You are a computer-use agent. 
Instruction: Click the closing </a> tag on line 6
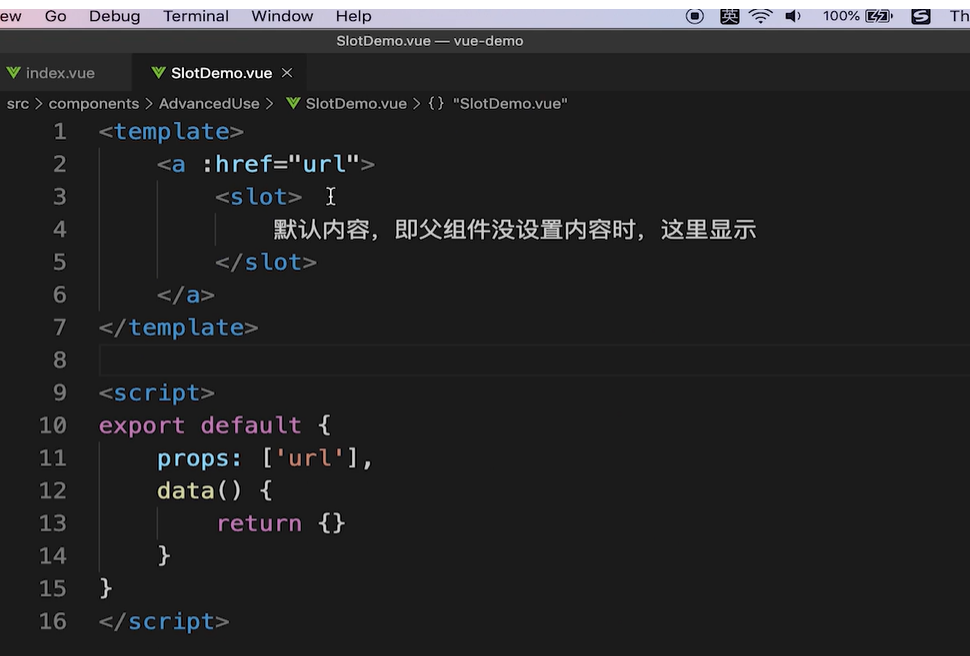click(x=186, y=295)
